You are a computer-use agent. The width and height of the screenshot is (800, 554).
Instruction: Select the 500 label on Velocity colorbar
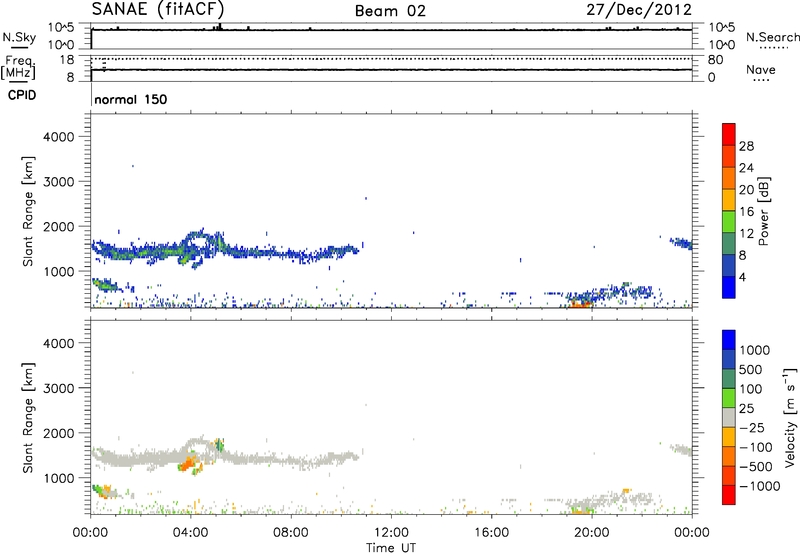751,370
